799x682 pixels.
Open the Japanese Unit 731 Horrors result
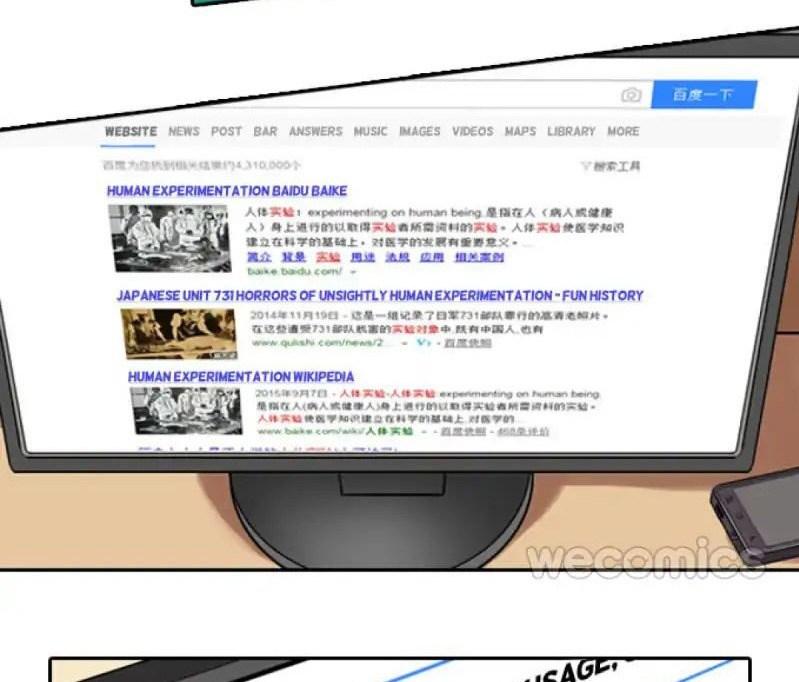click(x=379, y=296)
